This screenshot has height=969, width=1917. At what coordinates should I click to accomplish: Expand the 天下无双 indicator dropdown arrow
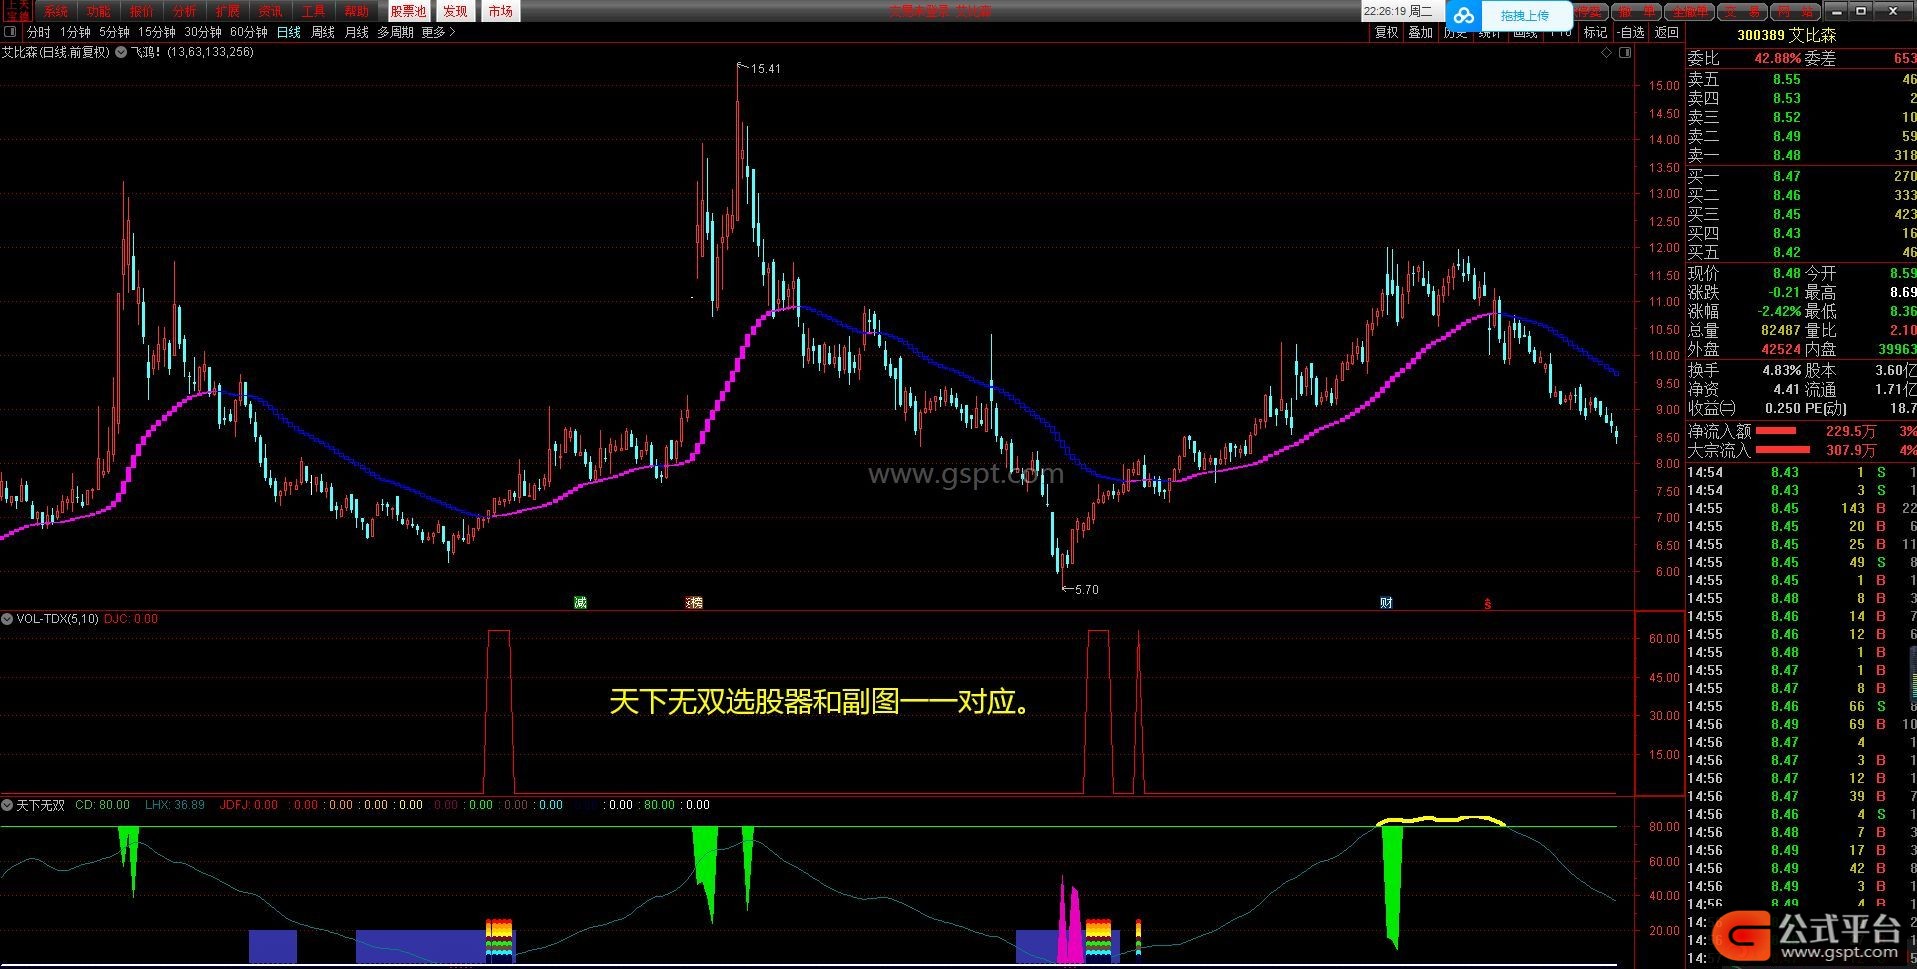click(x=7, y=805)
